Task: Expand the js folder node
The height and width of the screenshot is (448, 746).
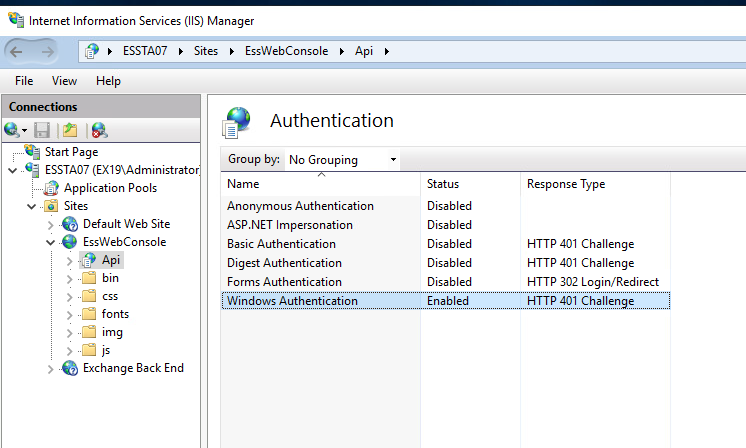Action: coord(69,351)
